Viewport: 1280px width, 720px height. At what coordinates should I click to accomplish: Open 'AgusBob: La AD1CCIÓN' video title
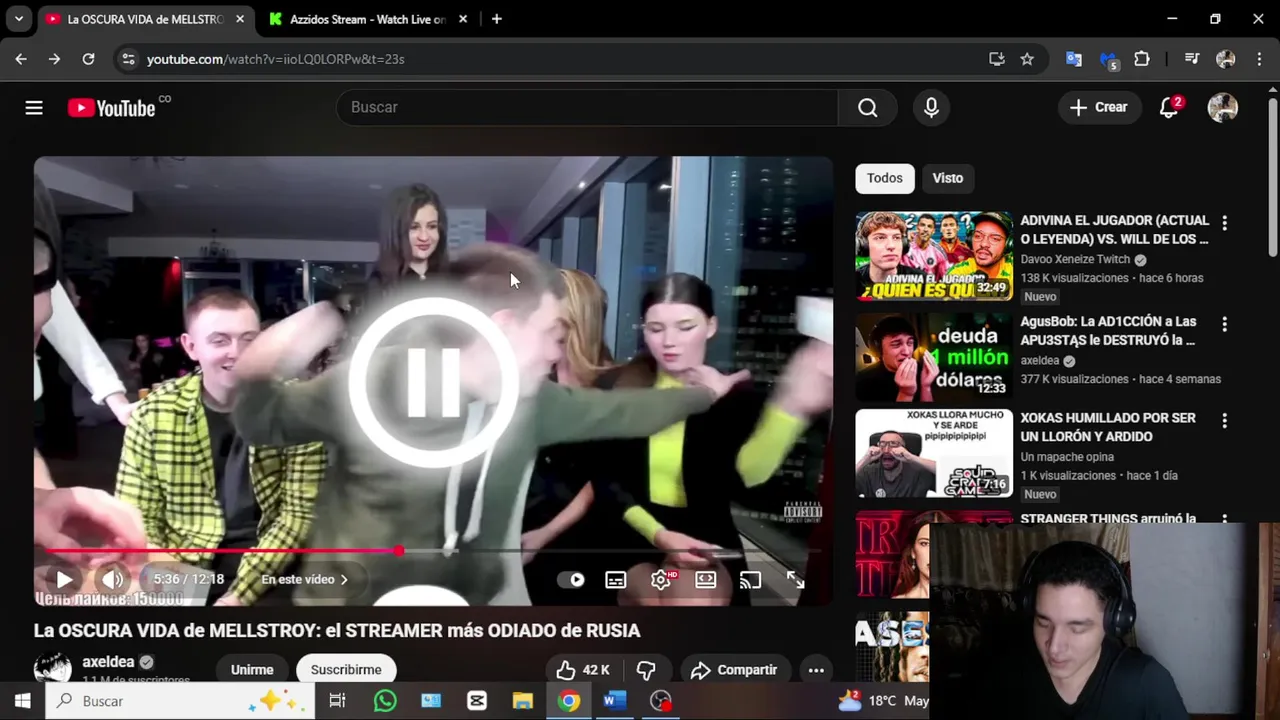click(1108, 330)
